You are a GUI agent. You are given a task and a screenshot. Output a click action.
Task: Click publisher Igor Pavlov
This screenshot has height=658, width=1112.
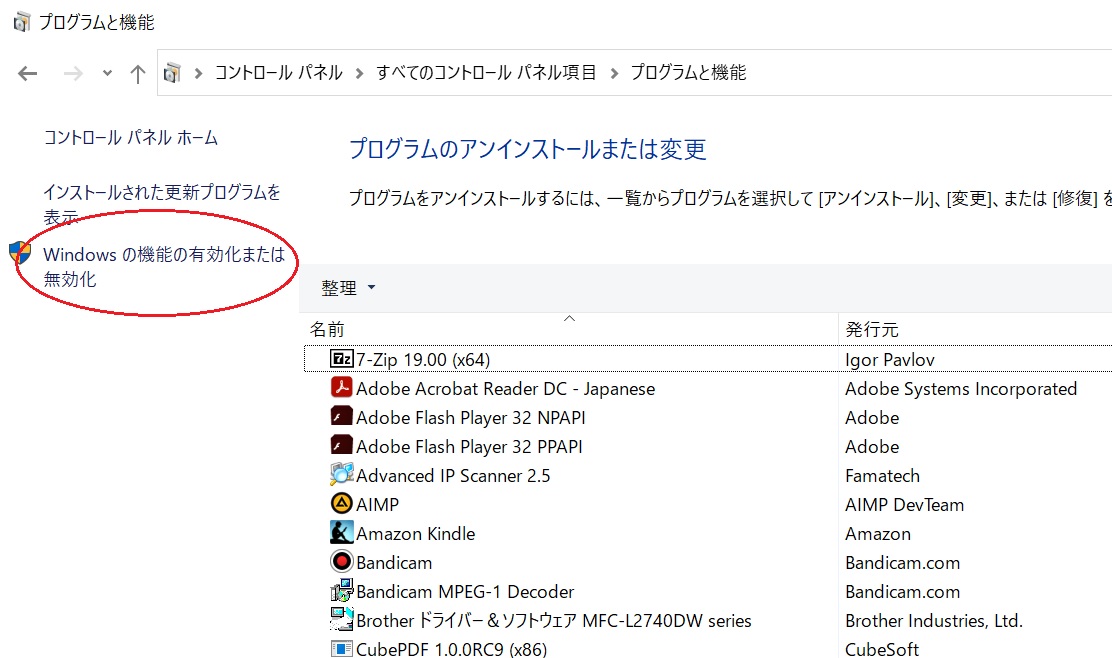click(890, 359)
